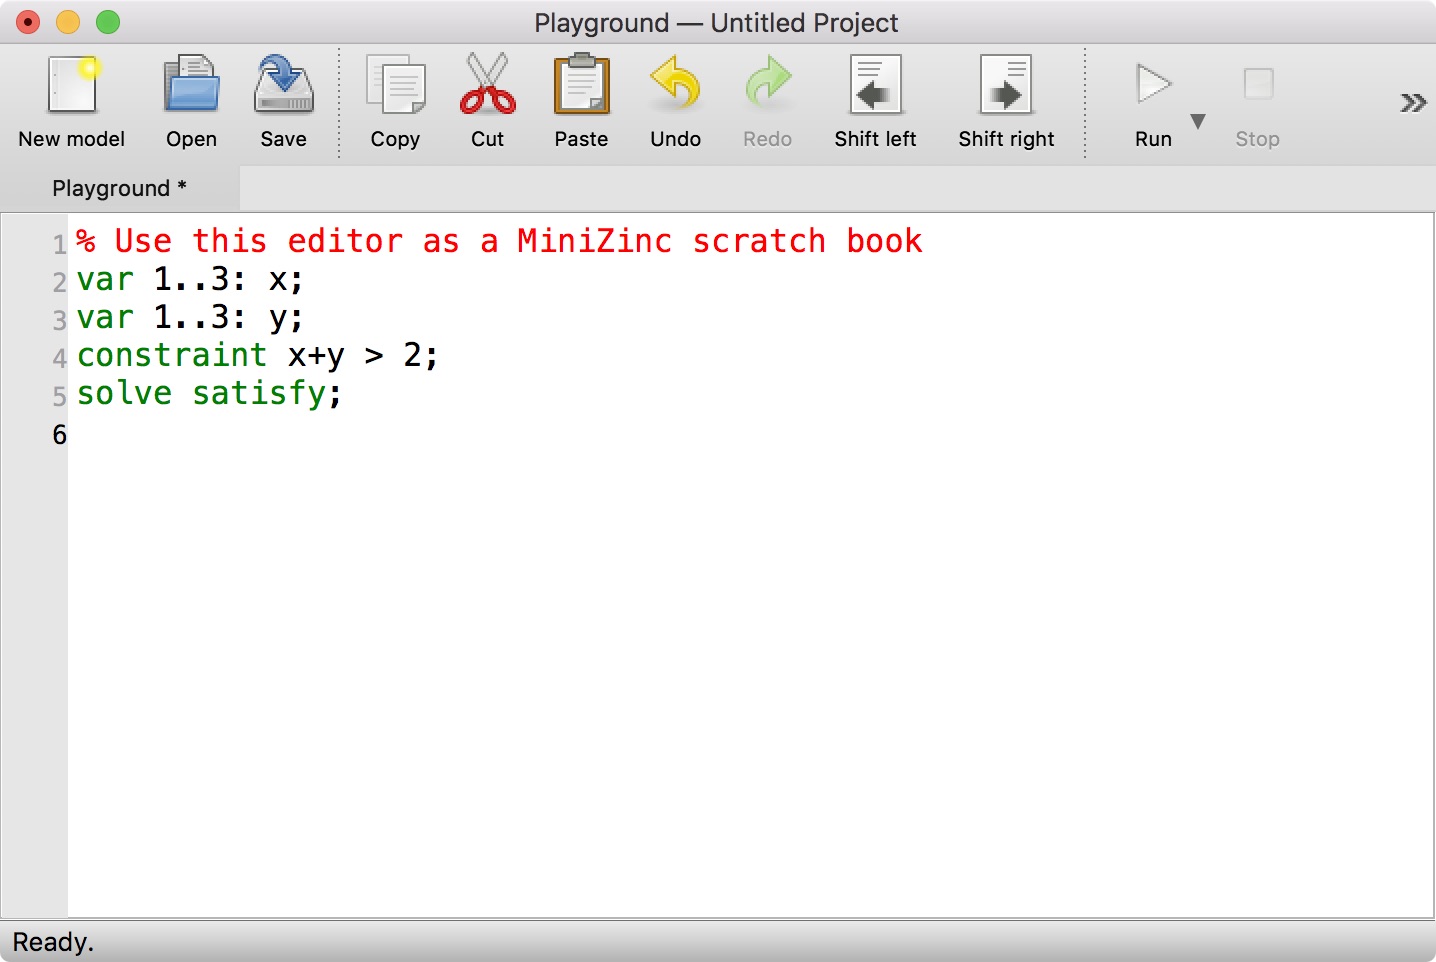Click the empty line 6 in editor
Image resolution: width=1436 pixels, height=962 pixels.
pos(200,434)
